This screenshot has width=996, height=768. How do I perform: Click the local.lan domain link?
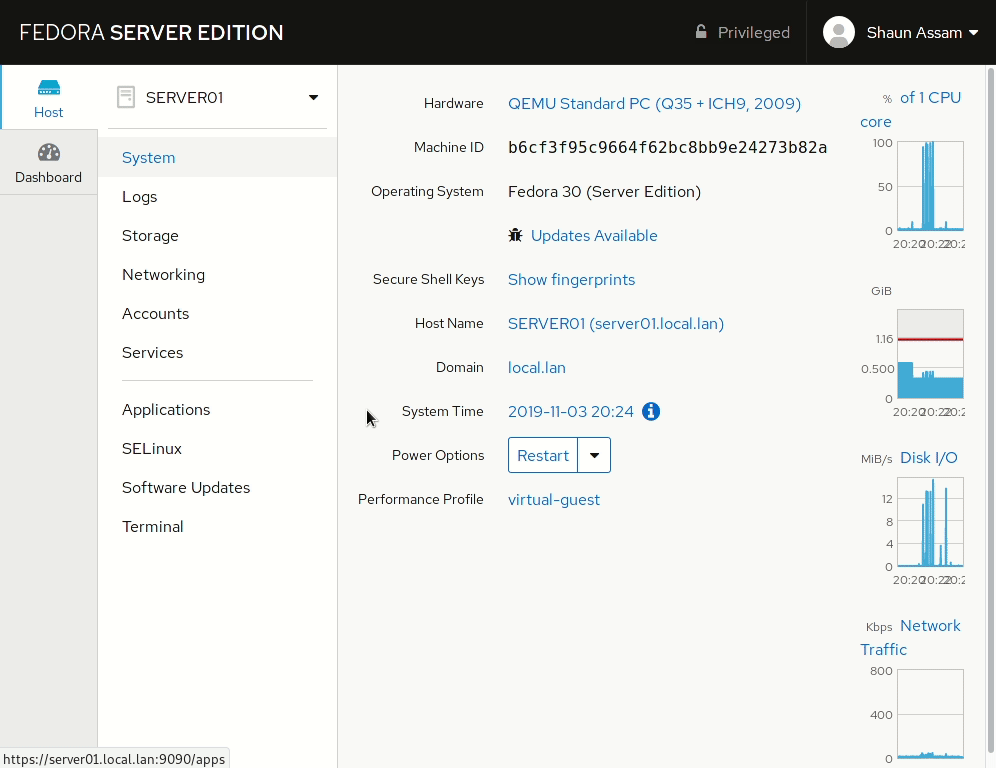point(537,368)
